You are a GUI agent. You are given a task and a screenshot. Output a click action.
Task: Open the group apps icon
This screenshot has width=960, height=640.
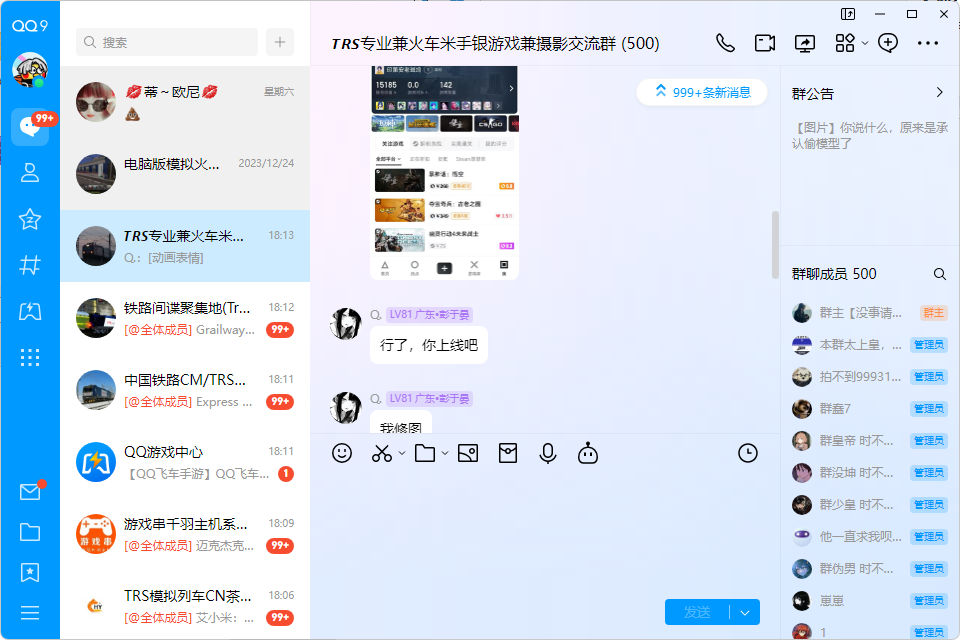pos(845,43)
